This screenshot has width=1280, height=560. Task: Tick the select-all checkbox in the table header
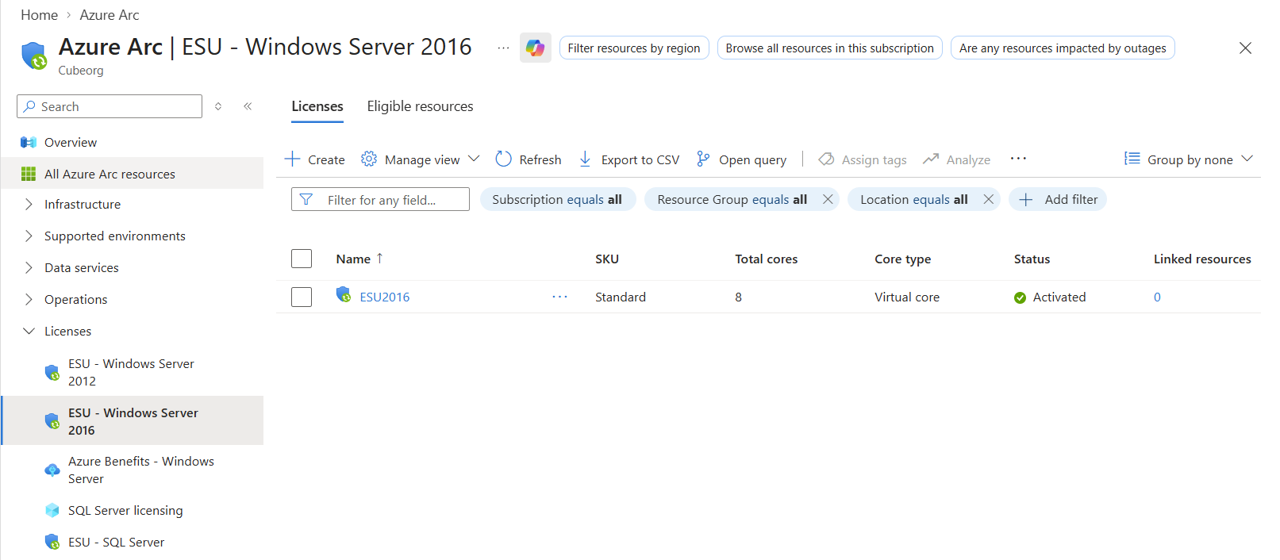point(301,259)
